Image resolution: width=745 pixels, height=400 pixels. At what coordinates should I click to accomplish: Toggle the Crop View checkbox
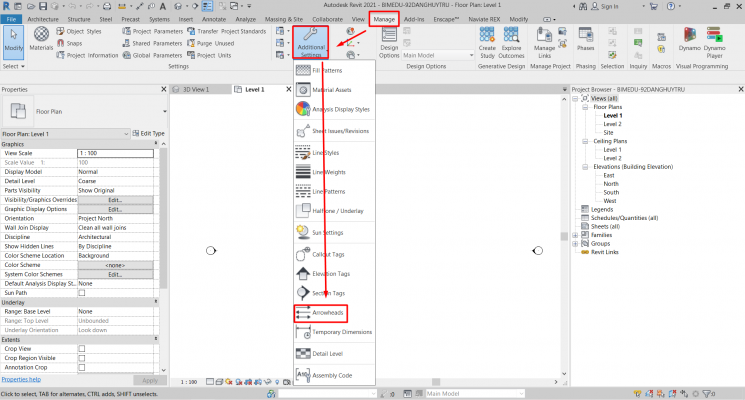pos(82,349)
